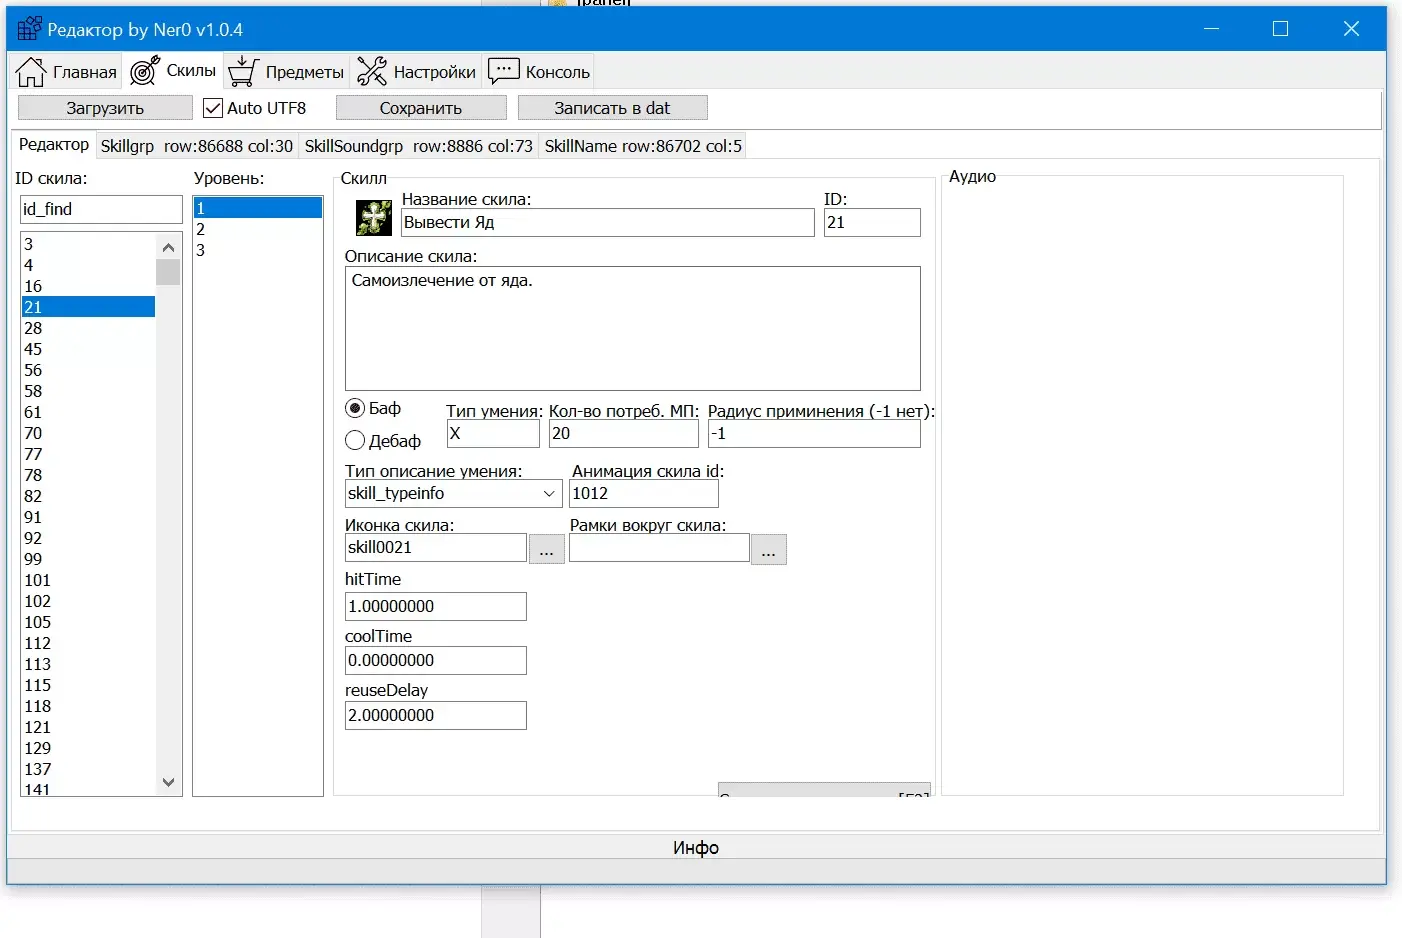
Task: Click the wrench icon on Настройки tab
Action: [372, 71]
